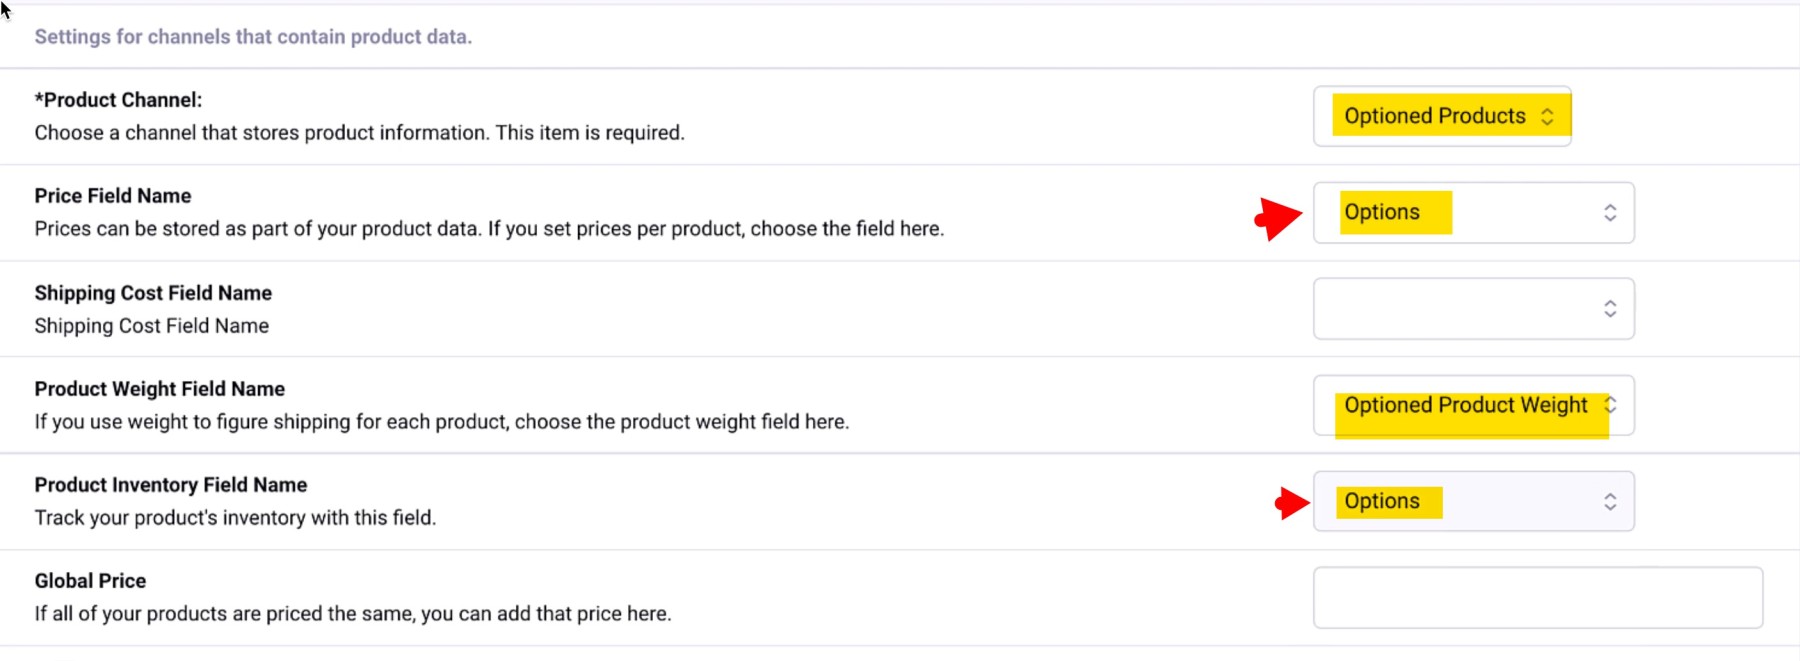The height and width of the screenshot is (661, 1800).
Task: Click the chevron on Product Inventory dropdown
Action: (x=1610, y=501)
